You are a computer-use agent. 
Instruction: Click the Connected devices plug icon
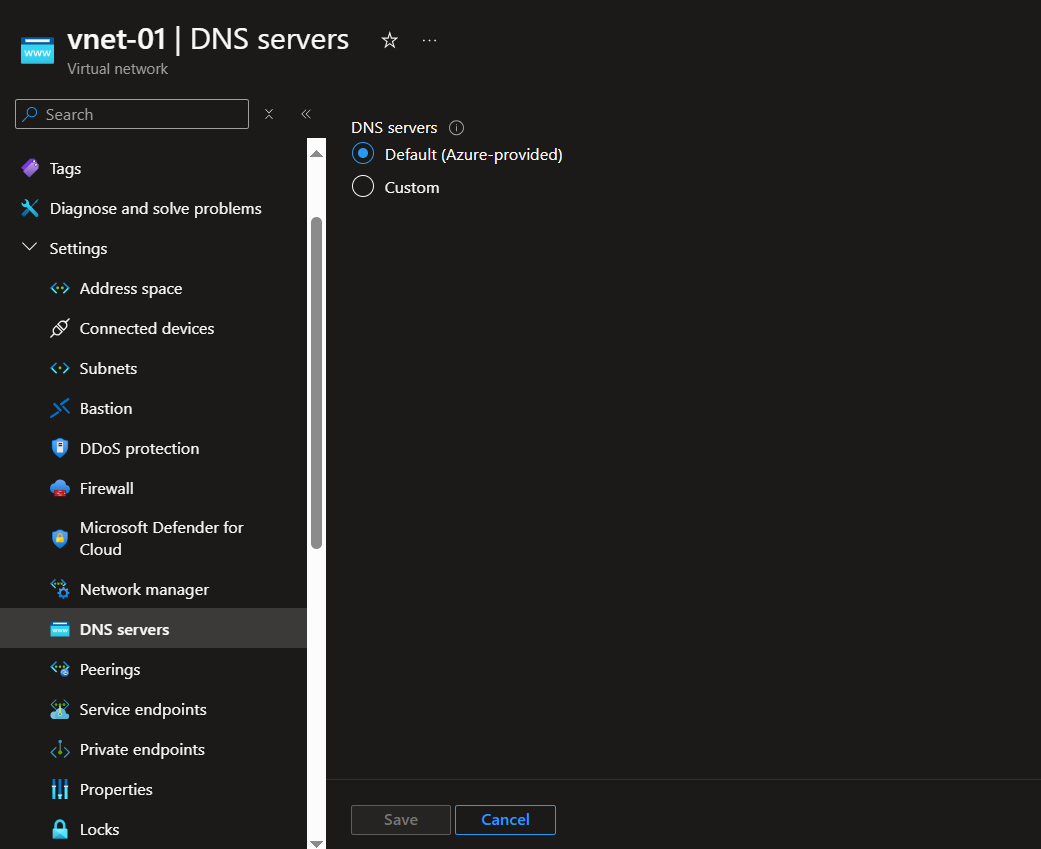(60, 328)
